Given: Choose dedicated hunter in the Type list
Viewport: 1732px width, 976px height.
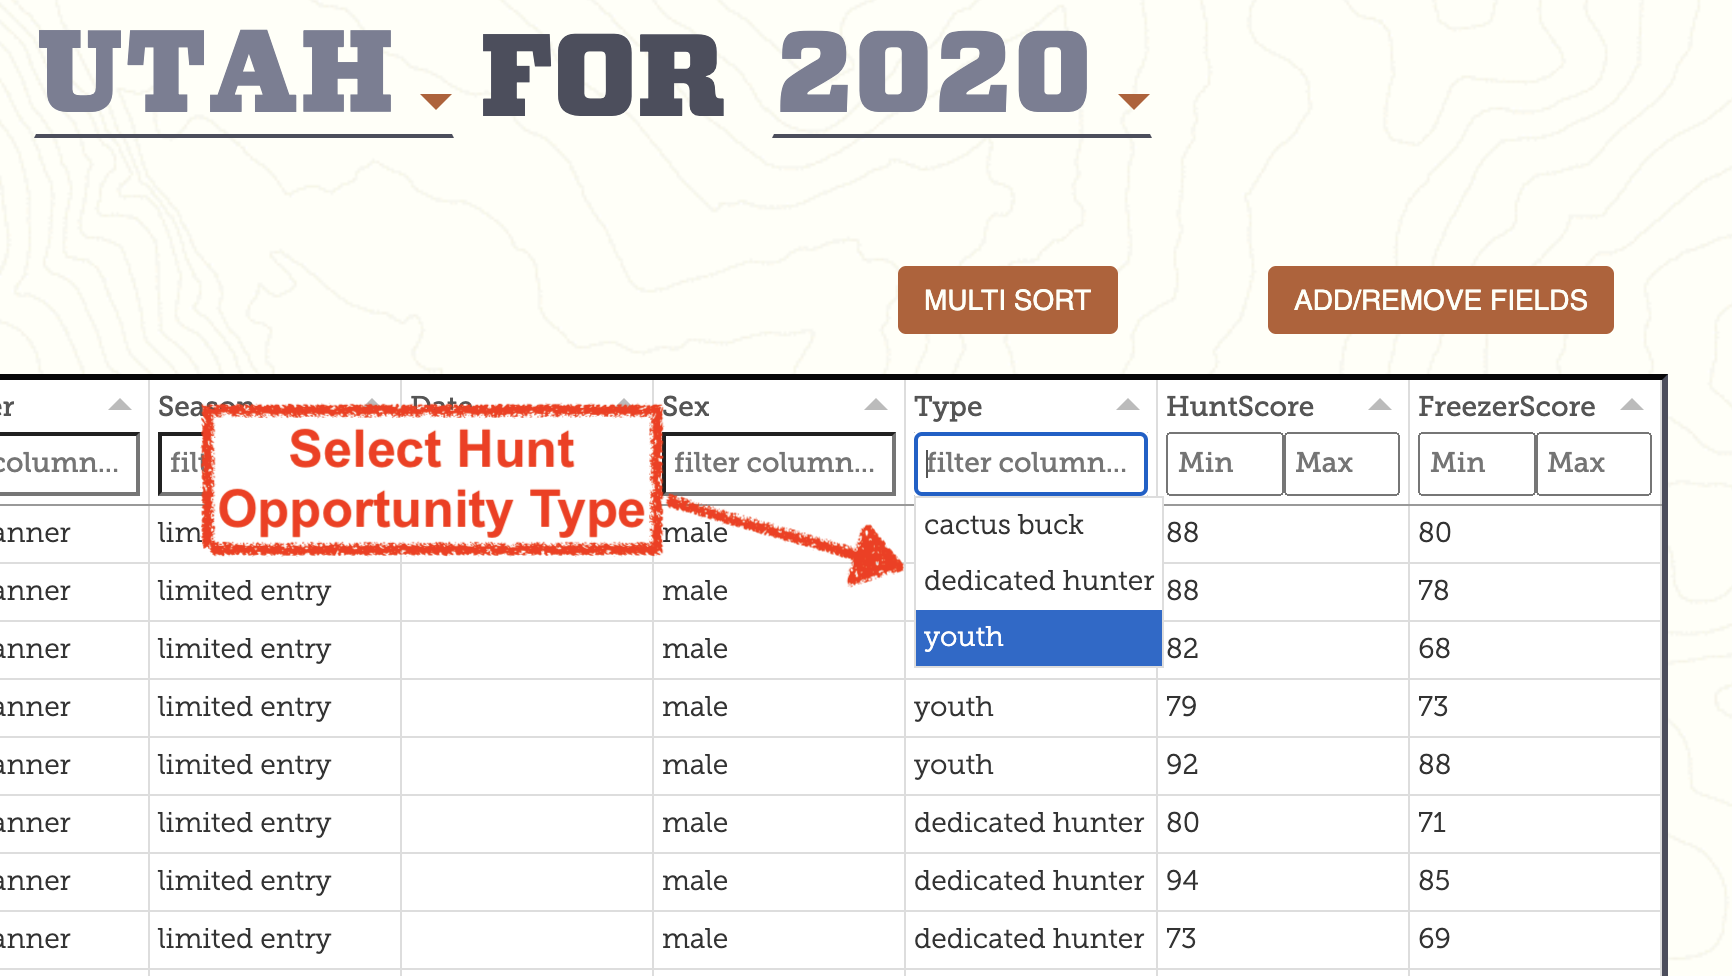Looking at the screenshot, I should click(x=1038, y=581).
